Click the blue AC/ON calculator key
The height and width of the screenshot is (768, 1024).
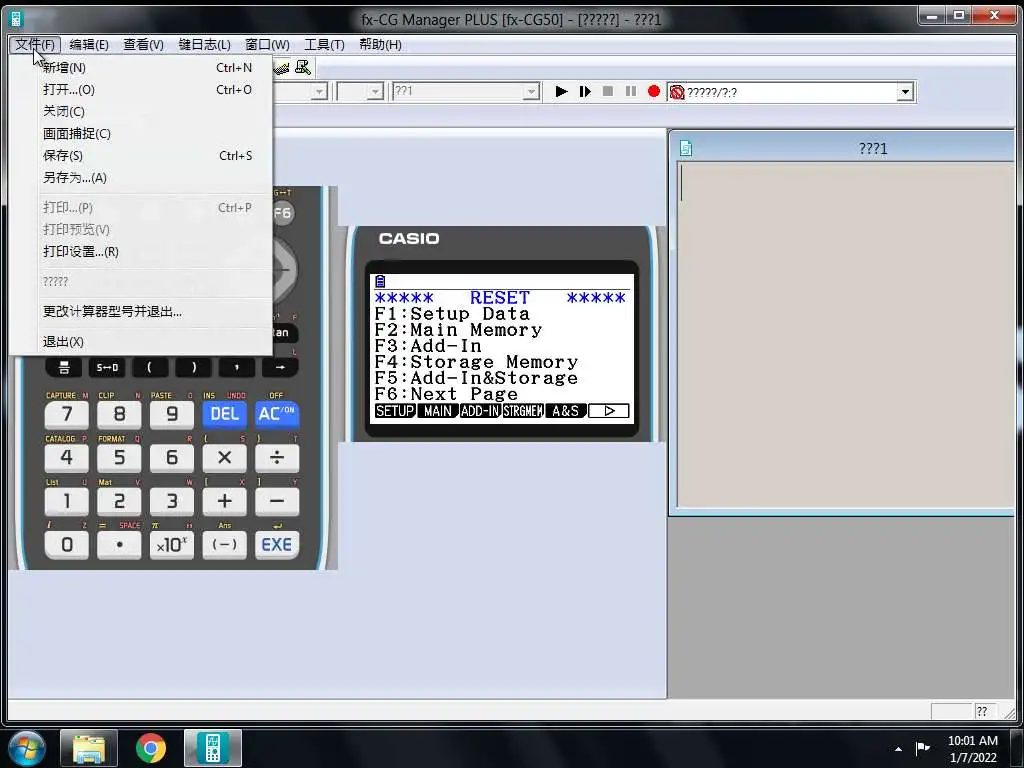[277, 414]
